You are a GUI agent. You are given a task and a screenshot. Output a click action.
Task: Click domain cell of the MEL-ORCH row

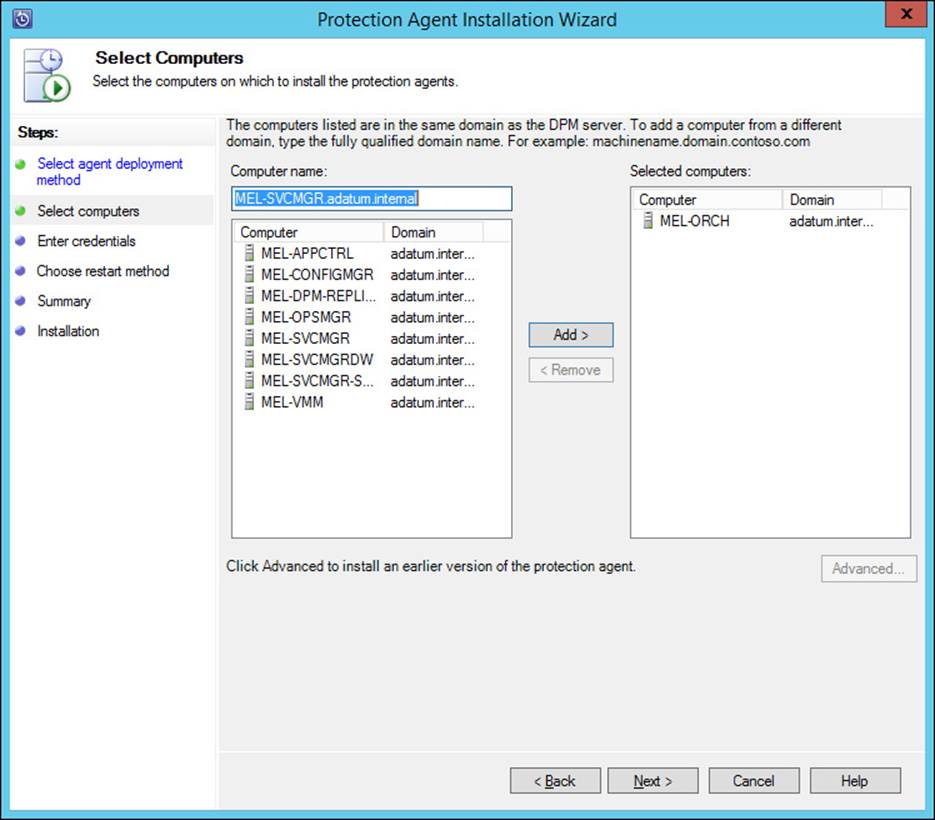click(831, 221)
